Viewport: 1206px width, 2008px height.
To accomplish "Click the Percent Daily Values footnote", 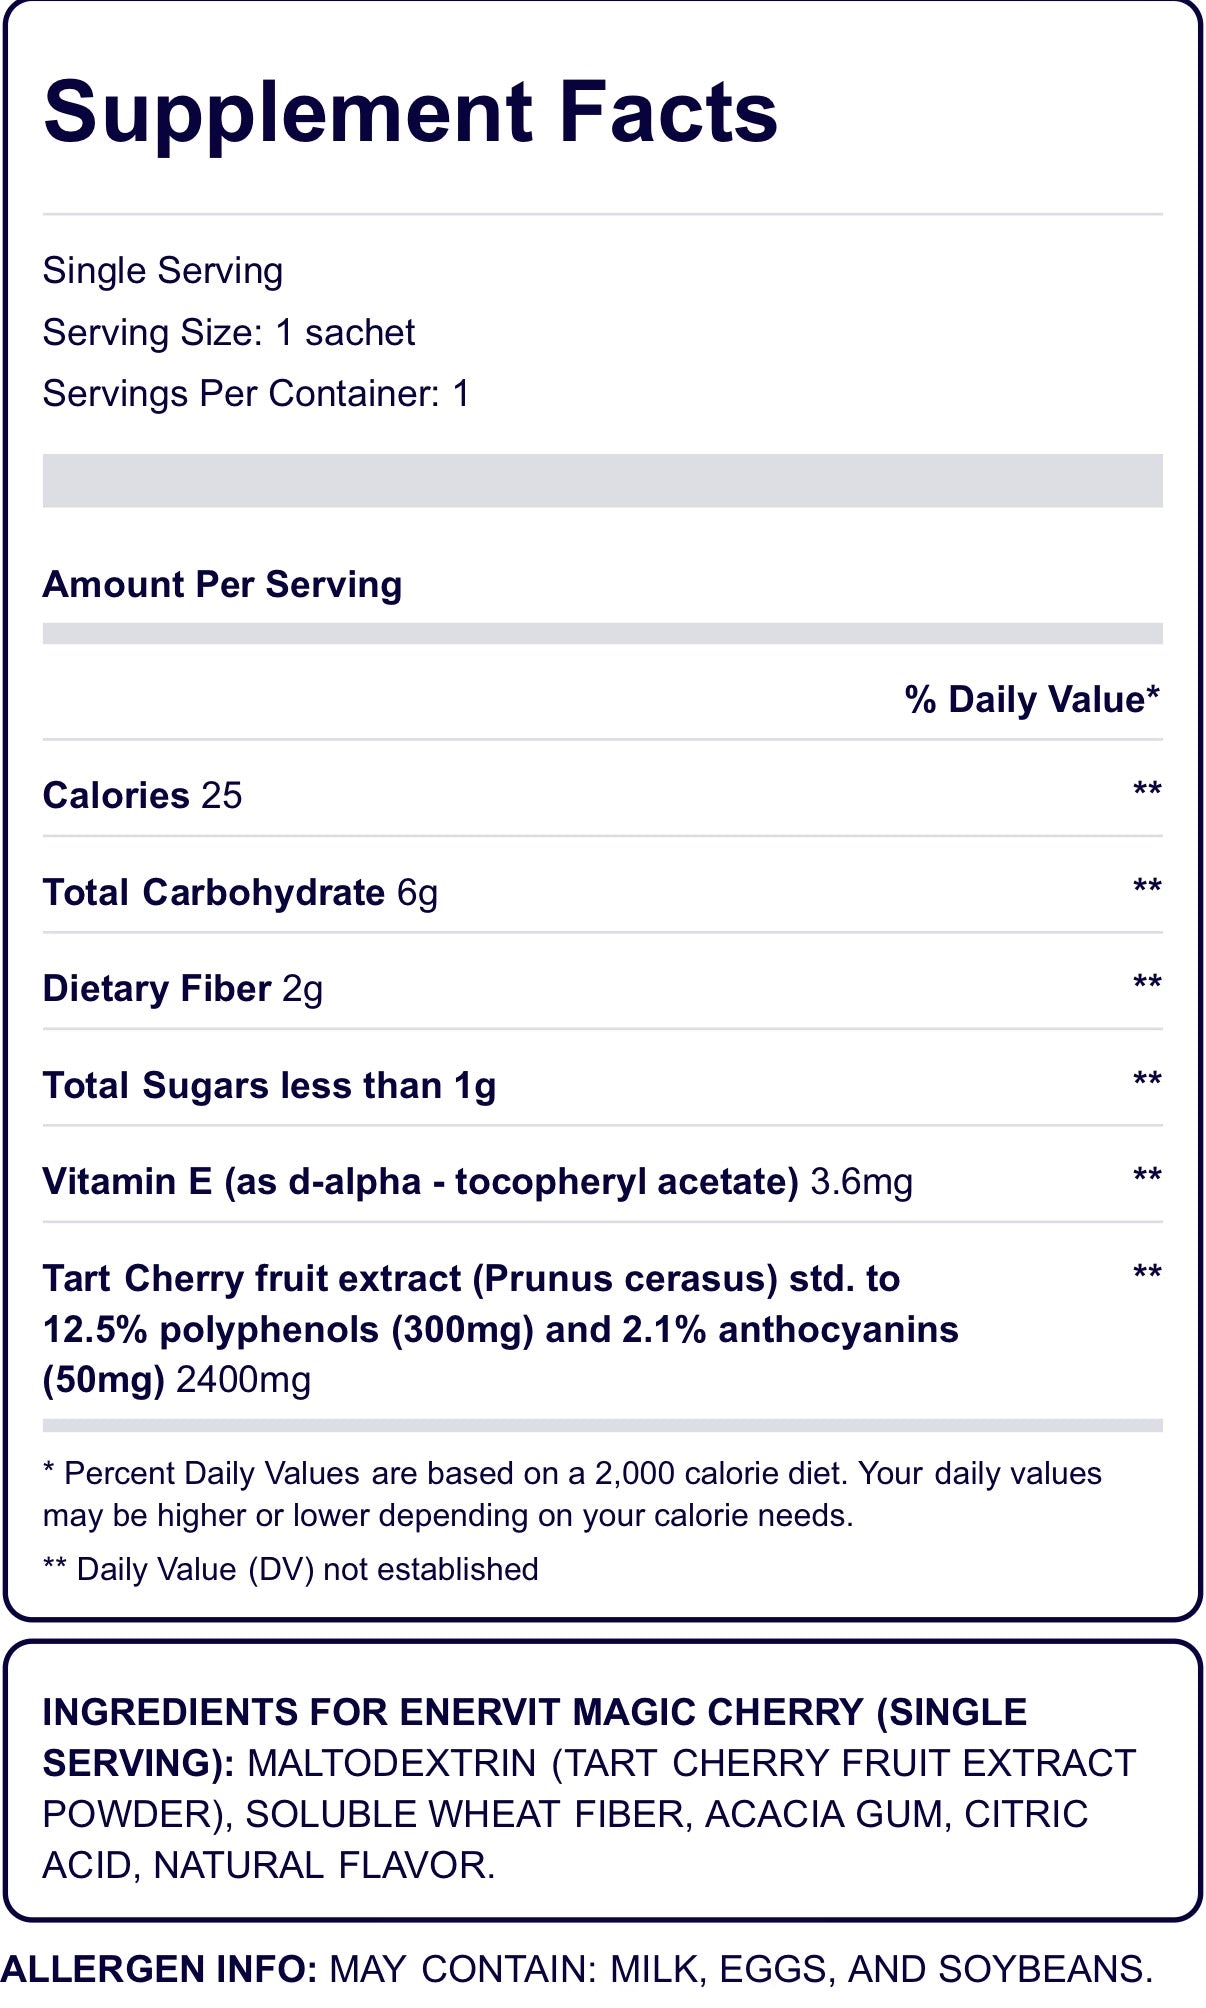I will (572, 1494).
